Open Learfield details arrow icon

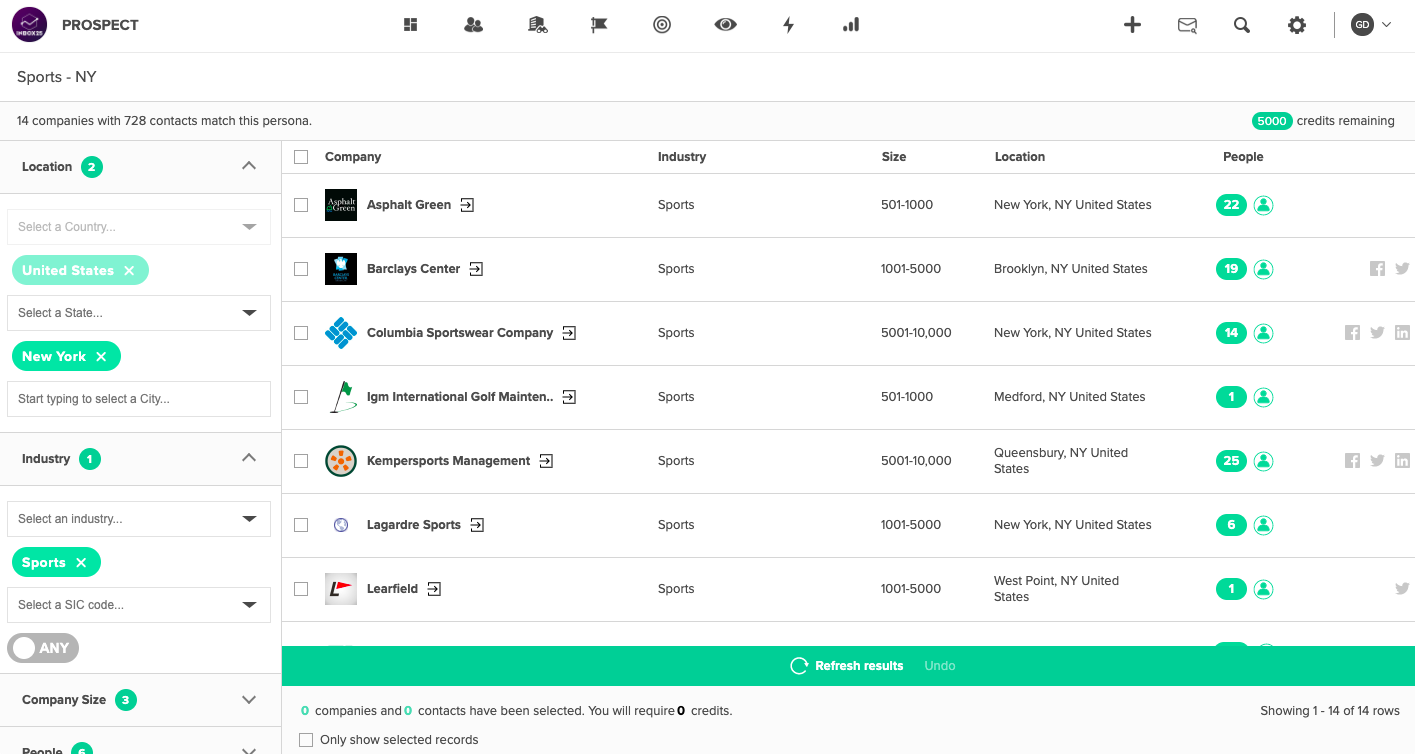[434, 589]
